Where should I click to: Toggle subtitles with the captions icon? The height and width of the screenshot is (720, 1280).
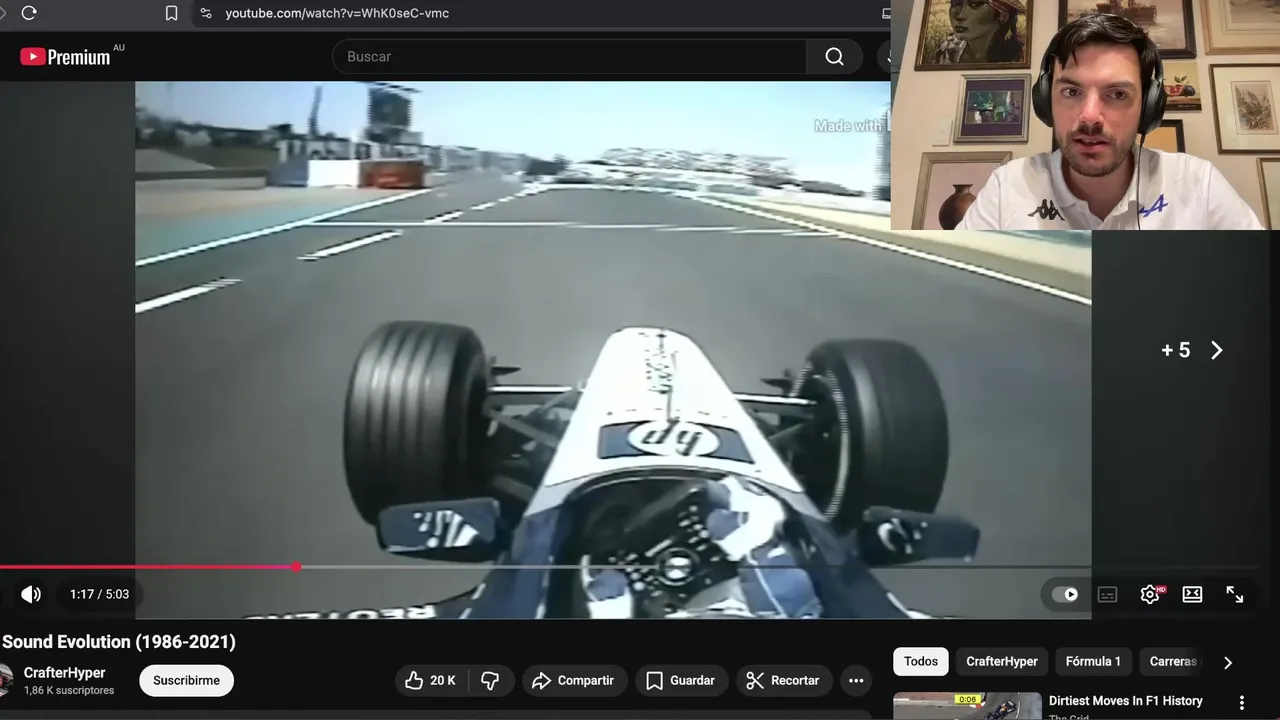click(1107, 594)
